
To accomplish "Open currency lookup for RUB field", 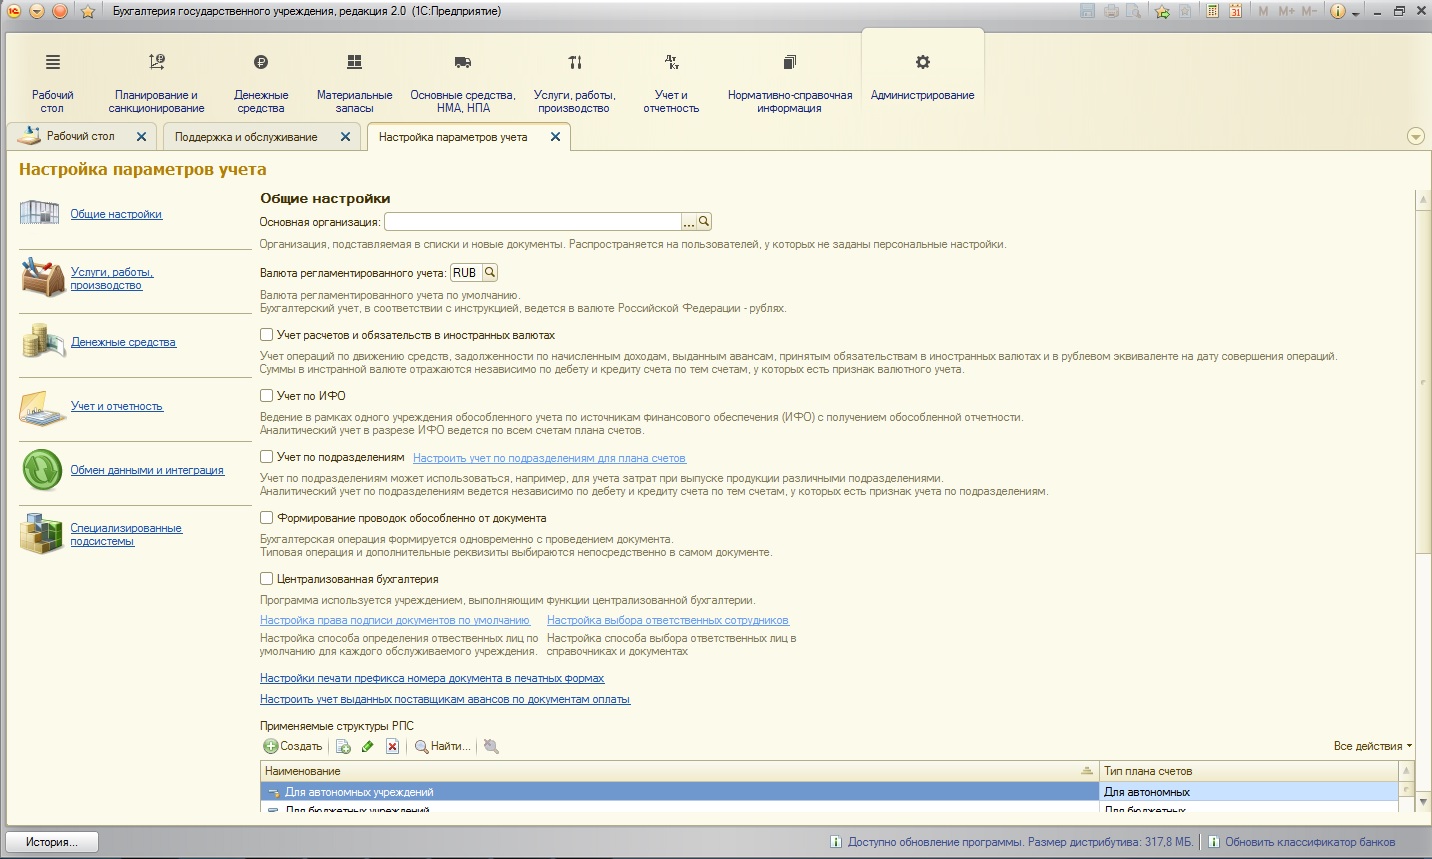I will point(490,273).
